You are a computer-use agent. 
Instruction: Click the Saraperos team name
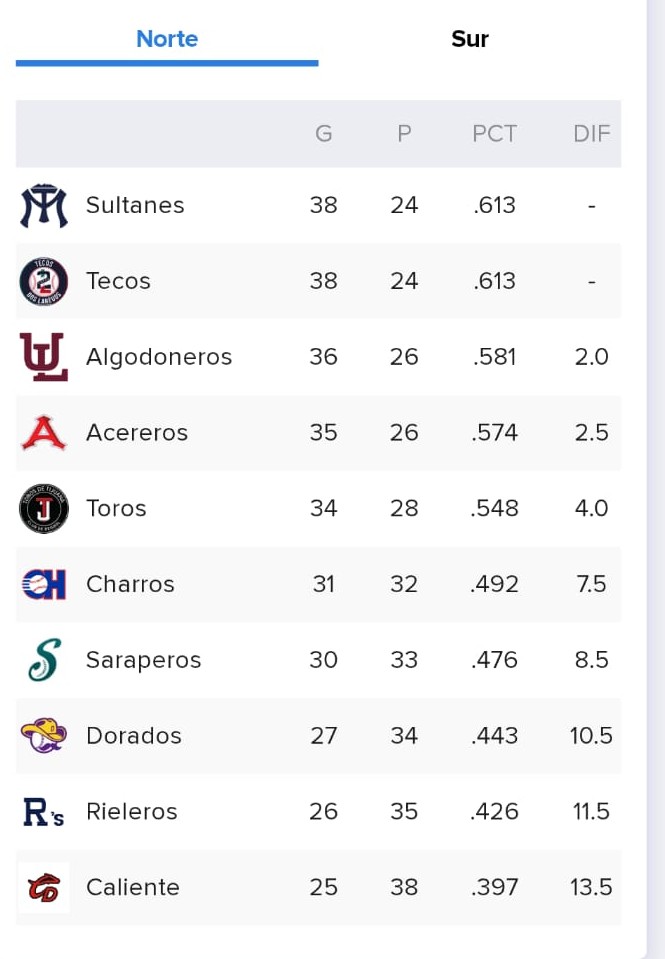144,660
